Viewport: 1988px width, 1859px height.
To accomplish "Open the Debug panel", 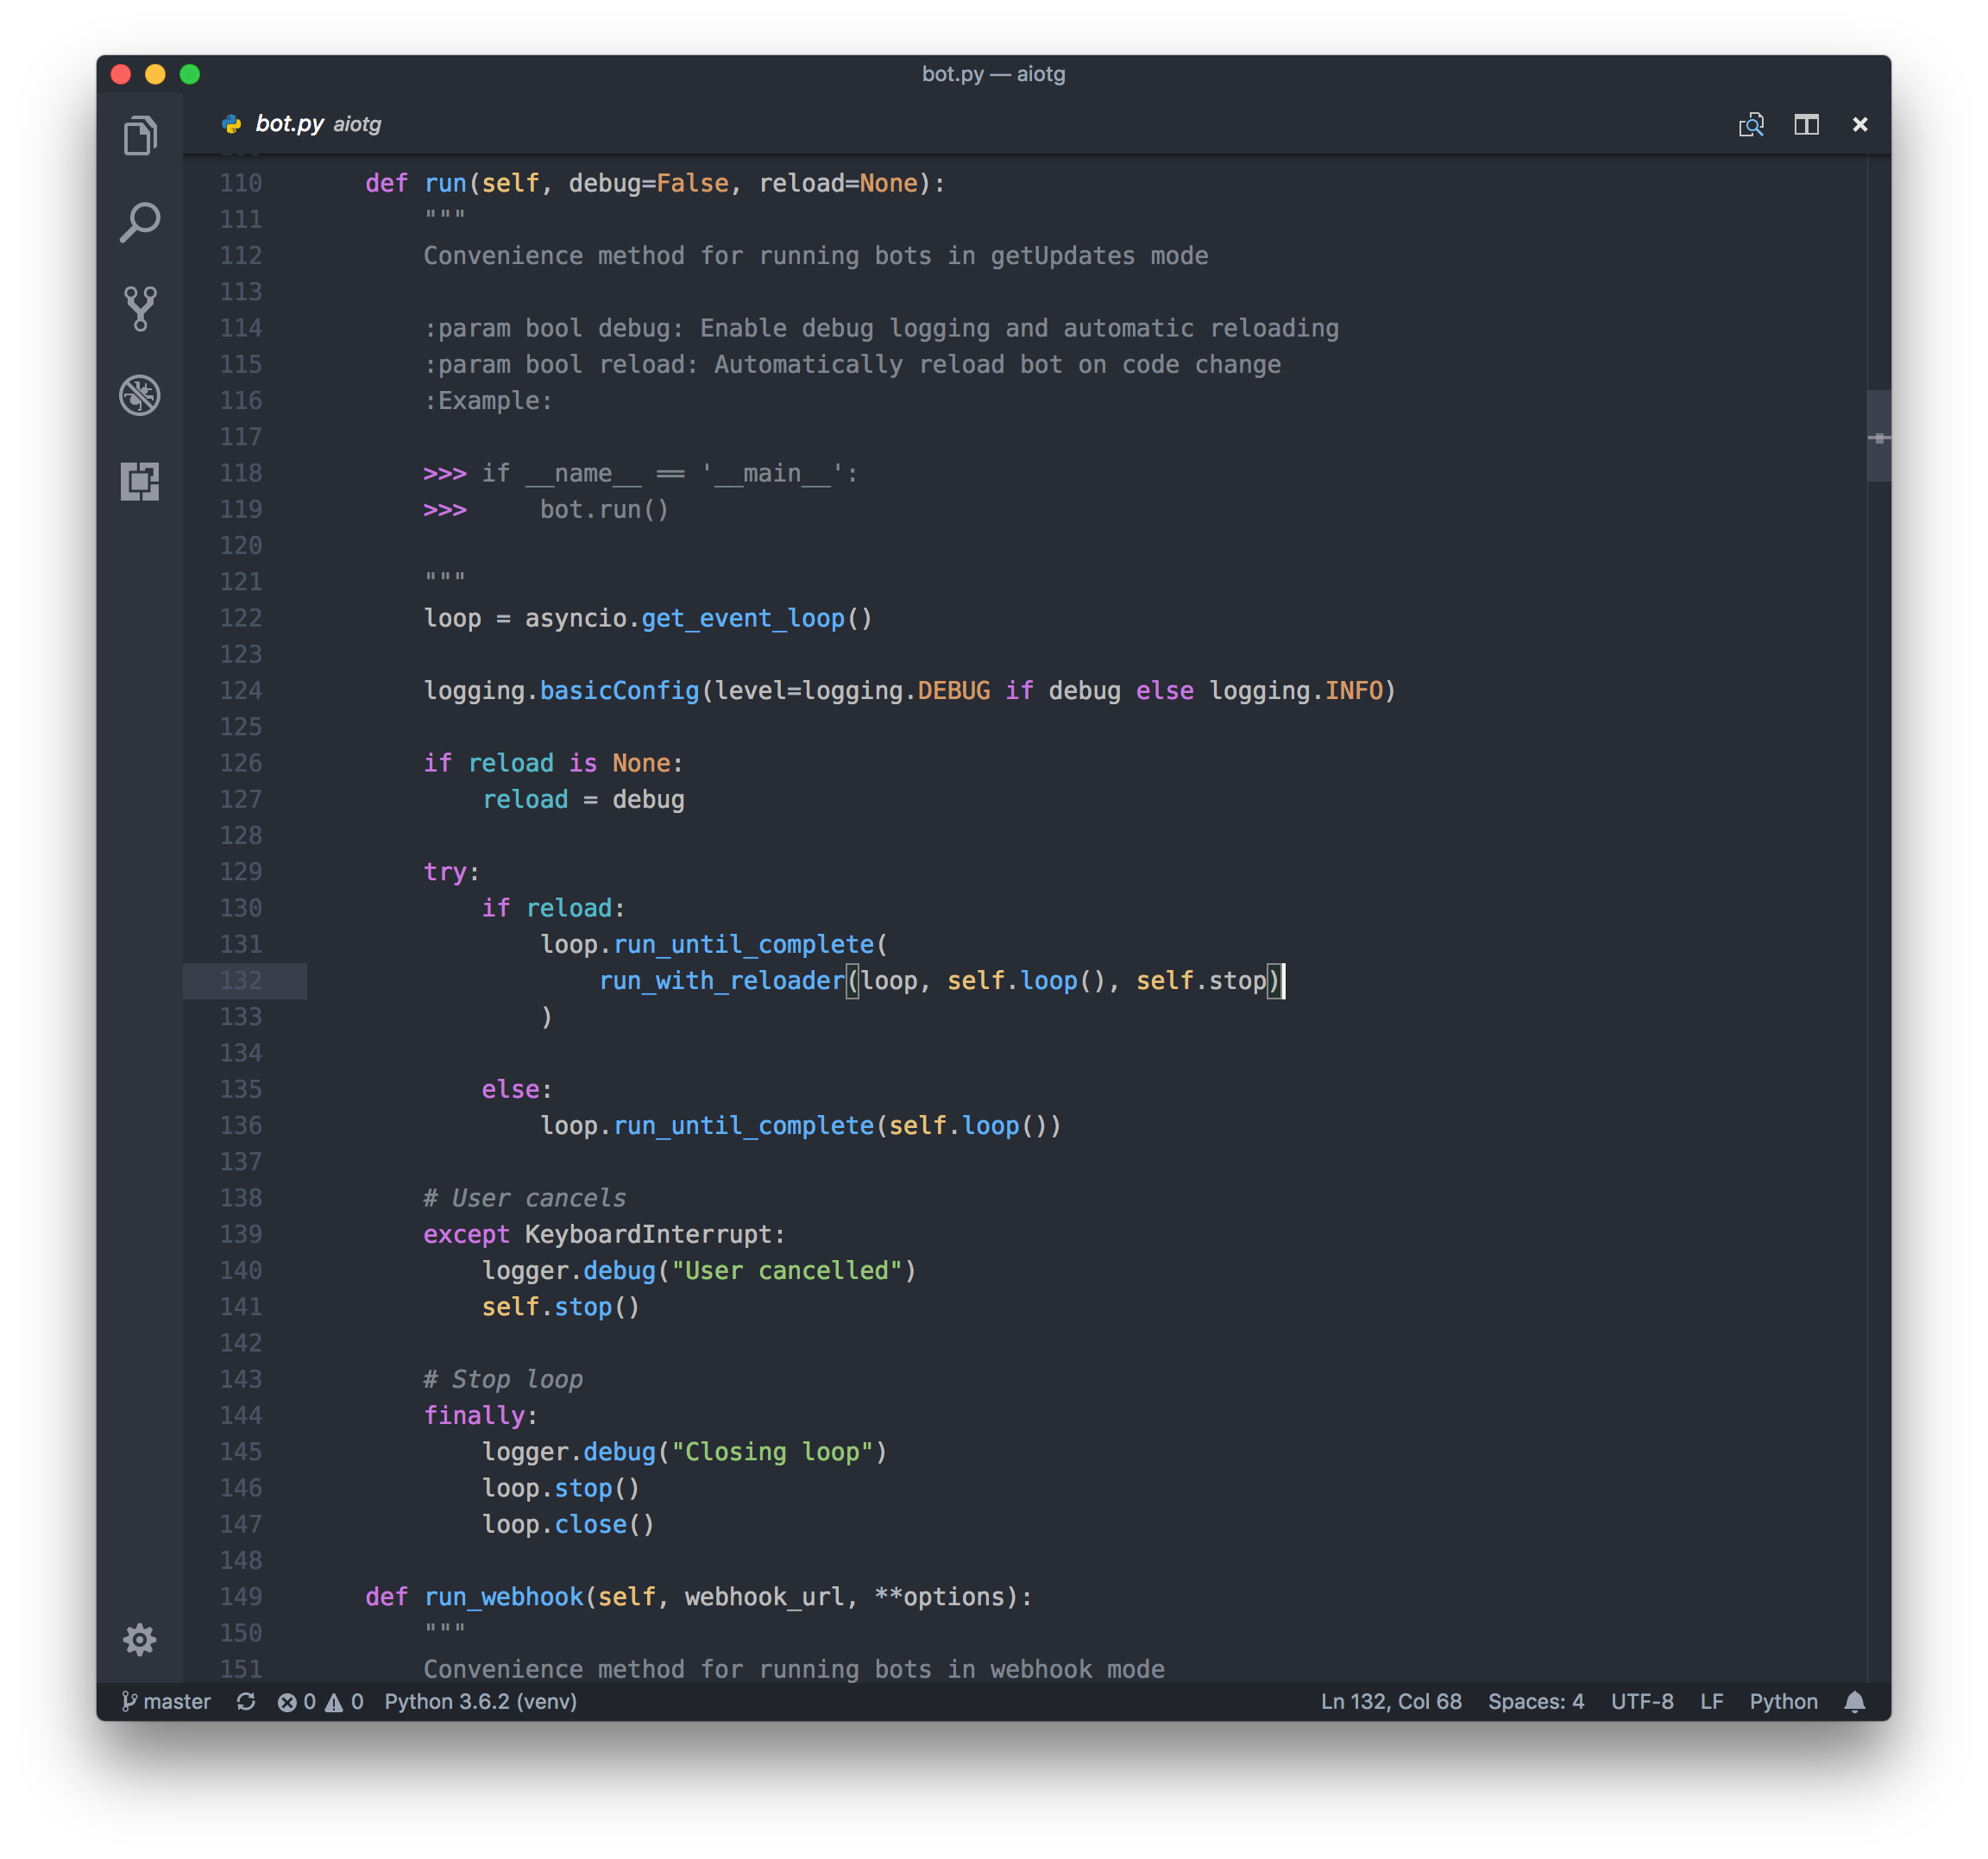I will tap(140, 395).
